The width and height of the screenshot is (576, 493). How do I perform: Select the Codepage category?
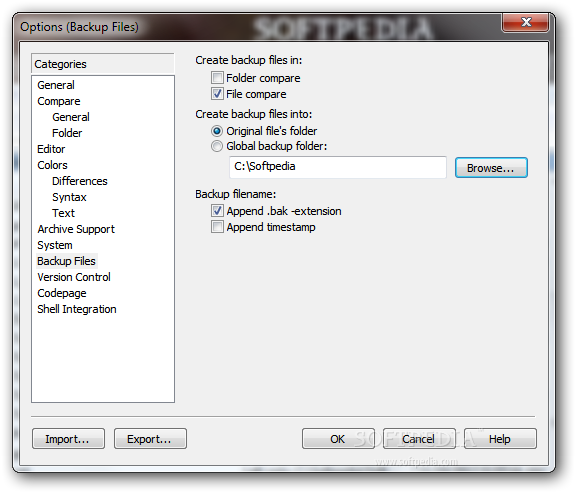(x=62, y=293)
